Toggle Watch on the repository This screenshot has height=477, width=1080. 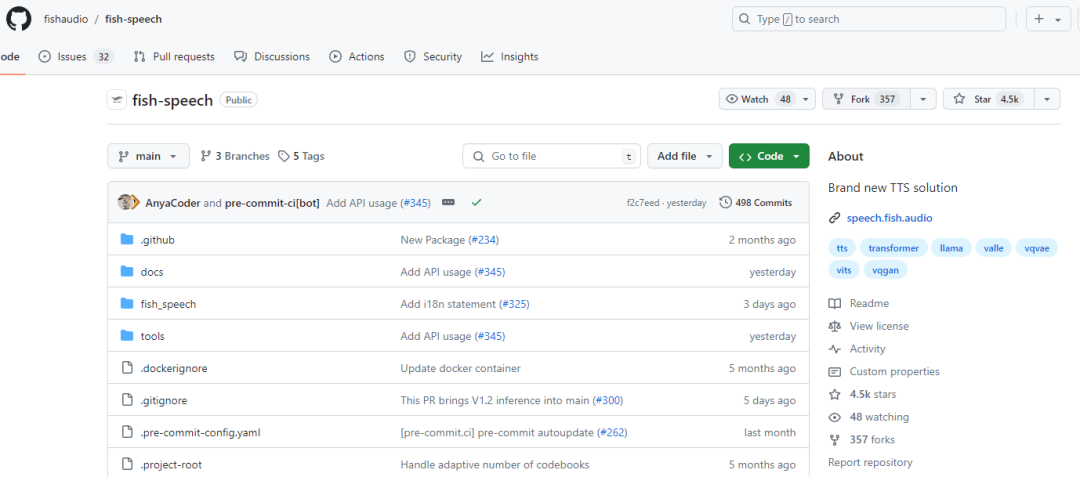tap(758, 99)
